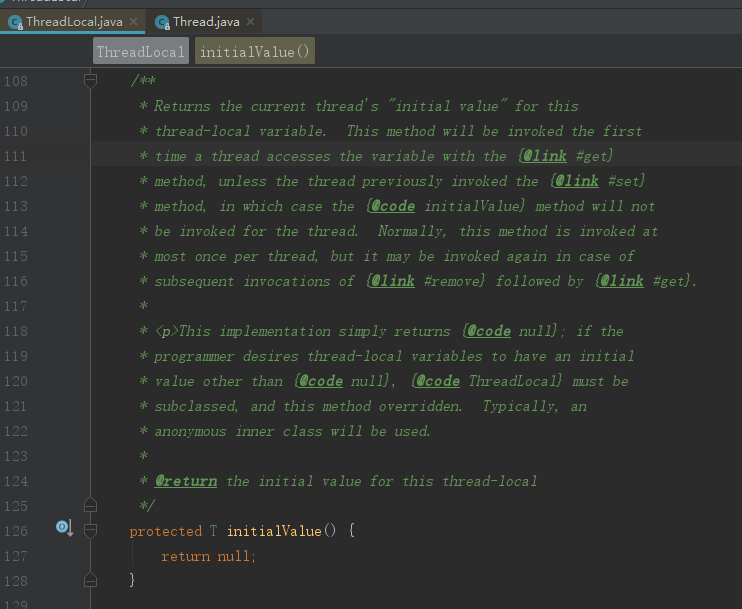Viewport: 742px width, 609px height.
Task: Fold the method closing brace at line 128
Action: click(90, 580)
